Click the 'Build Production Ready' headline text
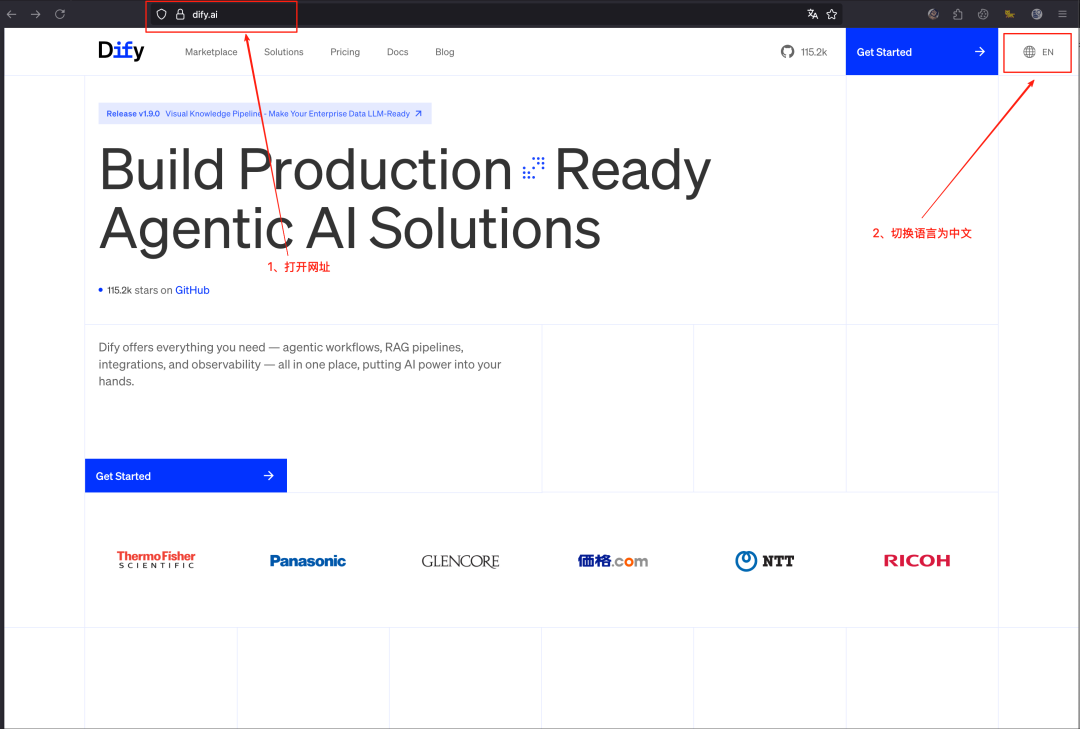The width and height of the screenshot is (1080, 729). click(405, 170)
